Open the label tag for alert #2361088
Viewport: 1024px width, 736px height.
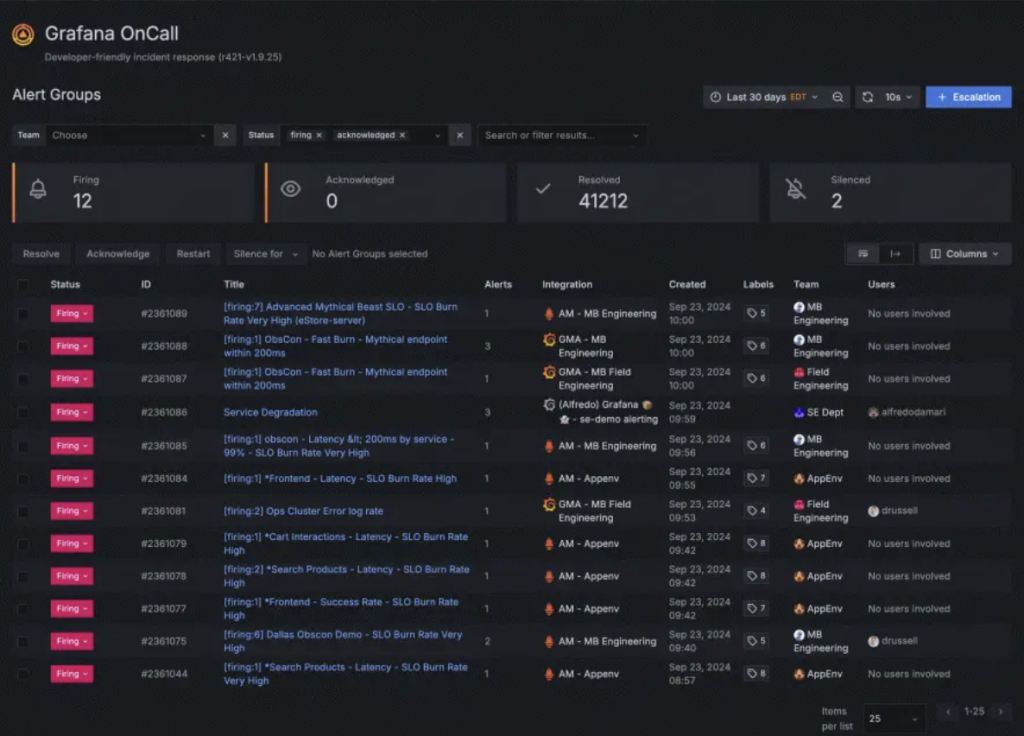[x=756, y=345]
